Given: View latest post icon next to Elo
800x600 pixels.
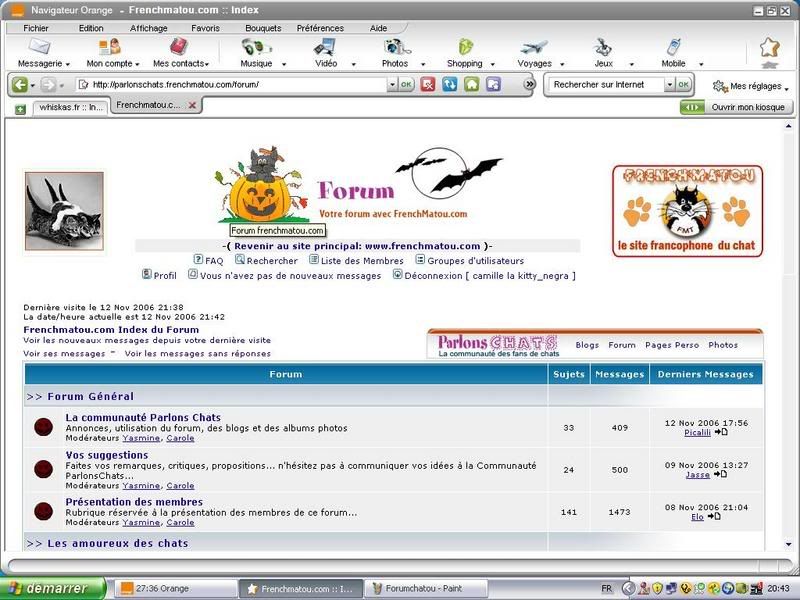Looking at the screenshot, I should point(714,516).
